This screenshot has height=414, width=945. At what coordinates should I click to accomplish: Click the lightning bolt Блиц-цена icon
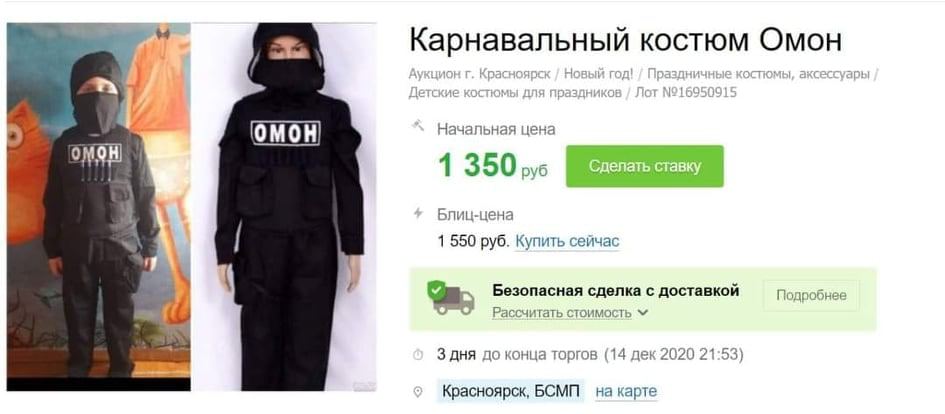(418, 213)
